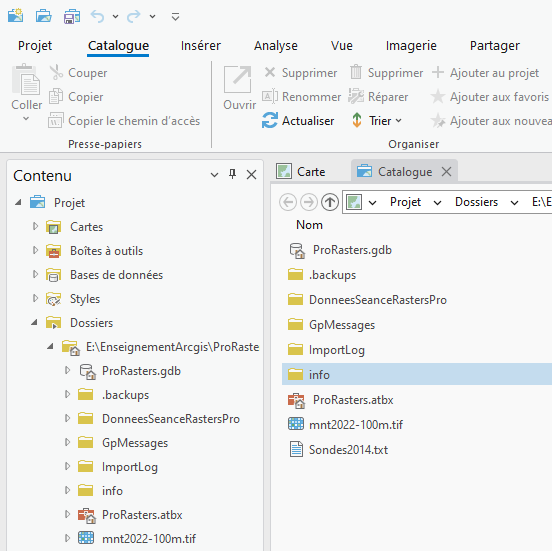This screenshot has height=551, width=552.
Task: Open the Imagerie ribbon tab
Action: click(x=411, y=46)
